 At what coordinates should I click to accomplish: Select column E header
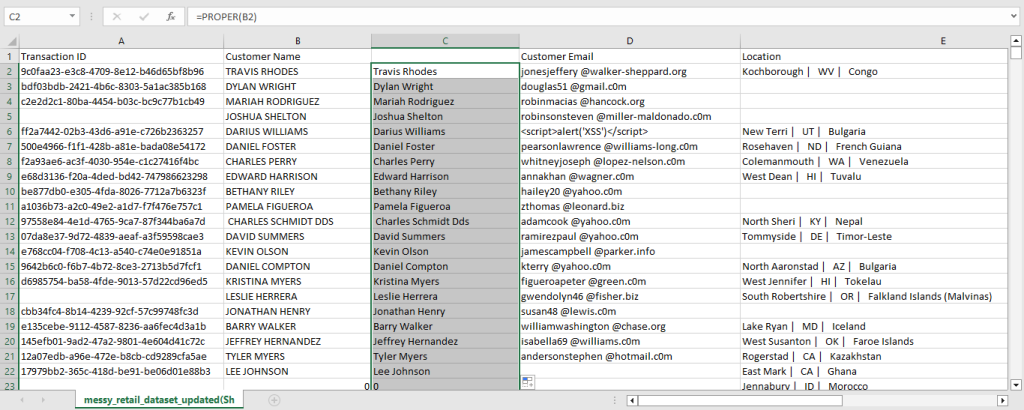point(874,41)
